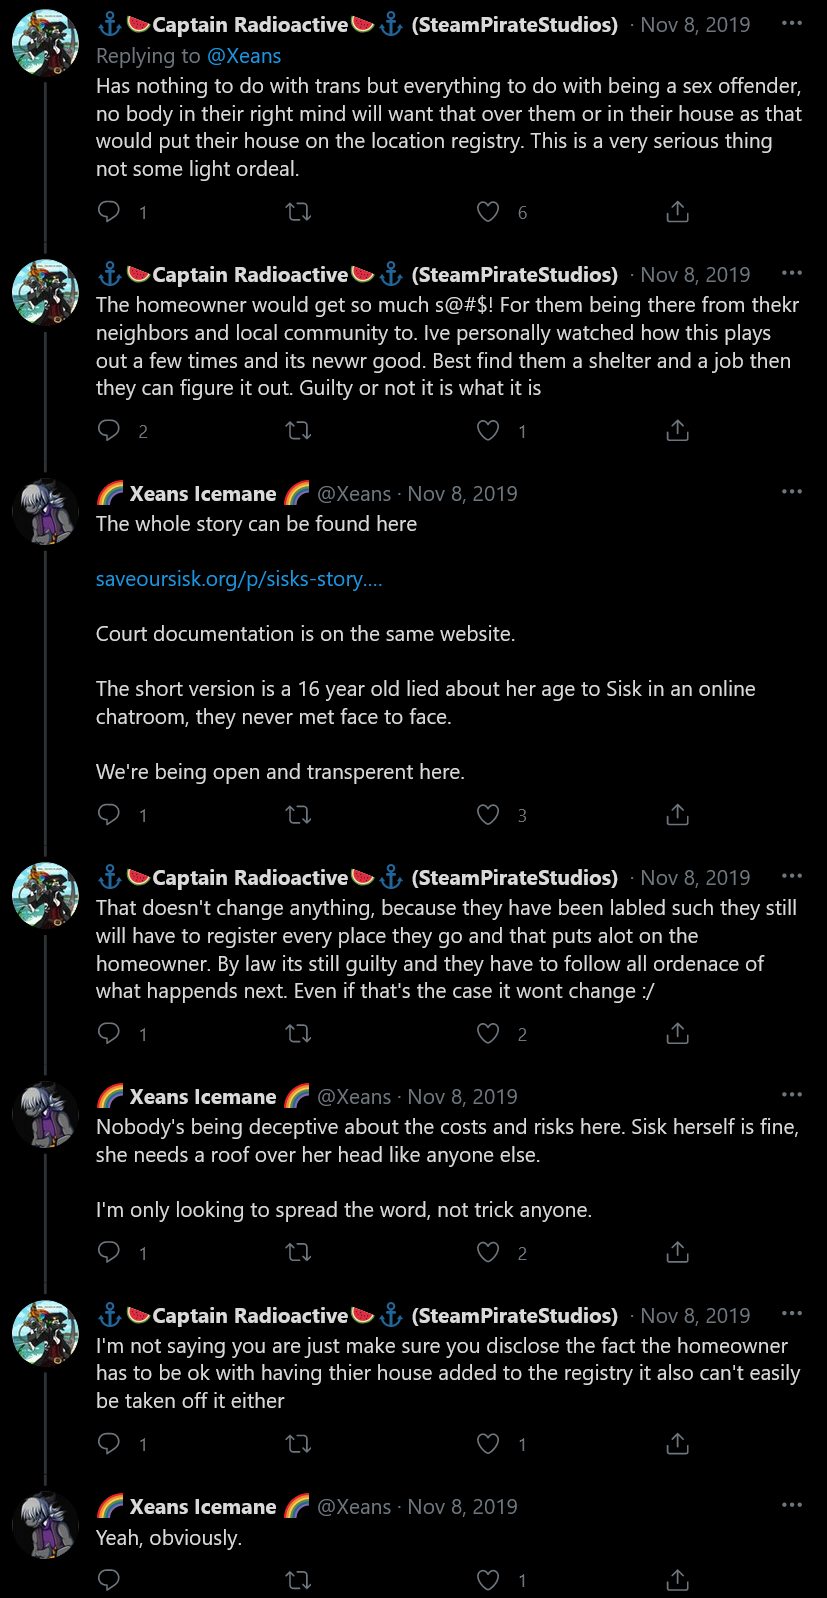Reply to the first Captain Radioactive tweet
The height and width of the screenshot is (1598, 827).
point(109,211)
